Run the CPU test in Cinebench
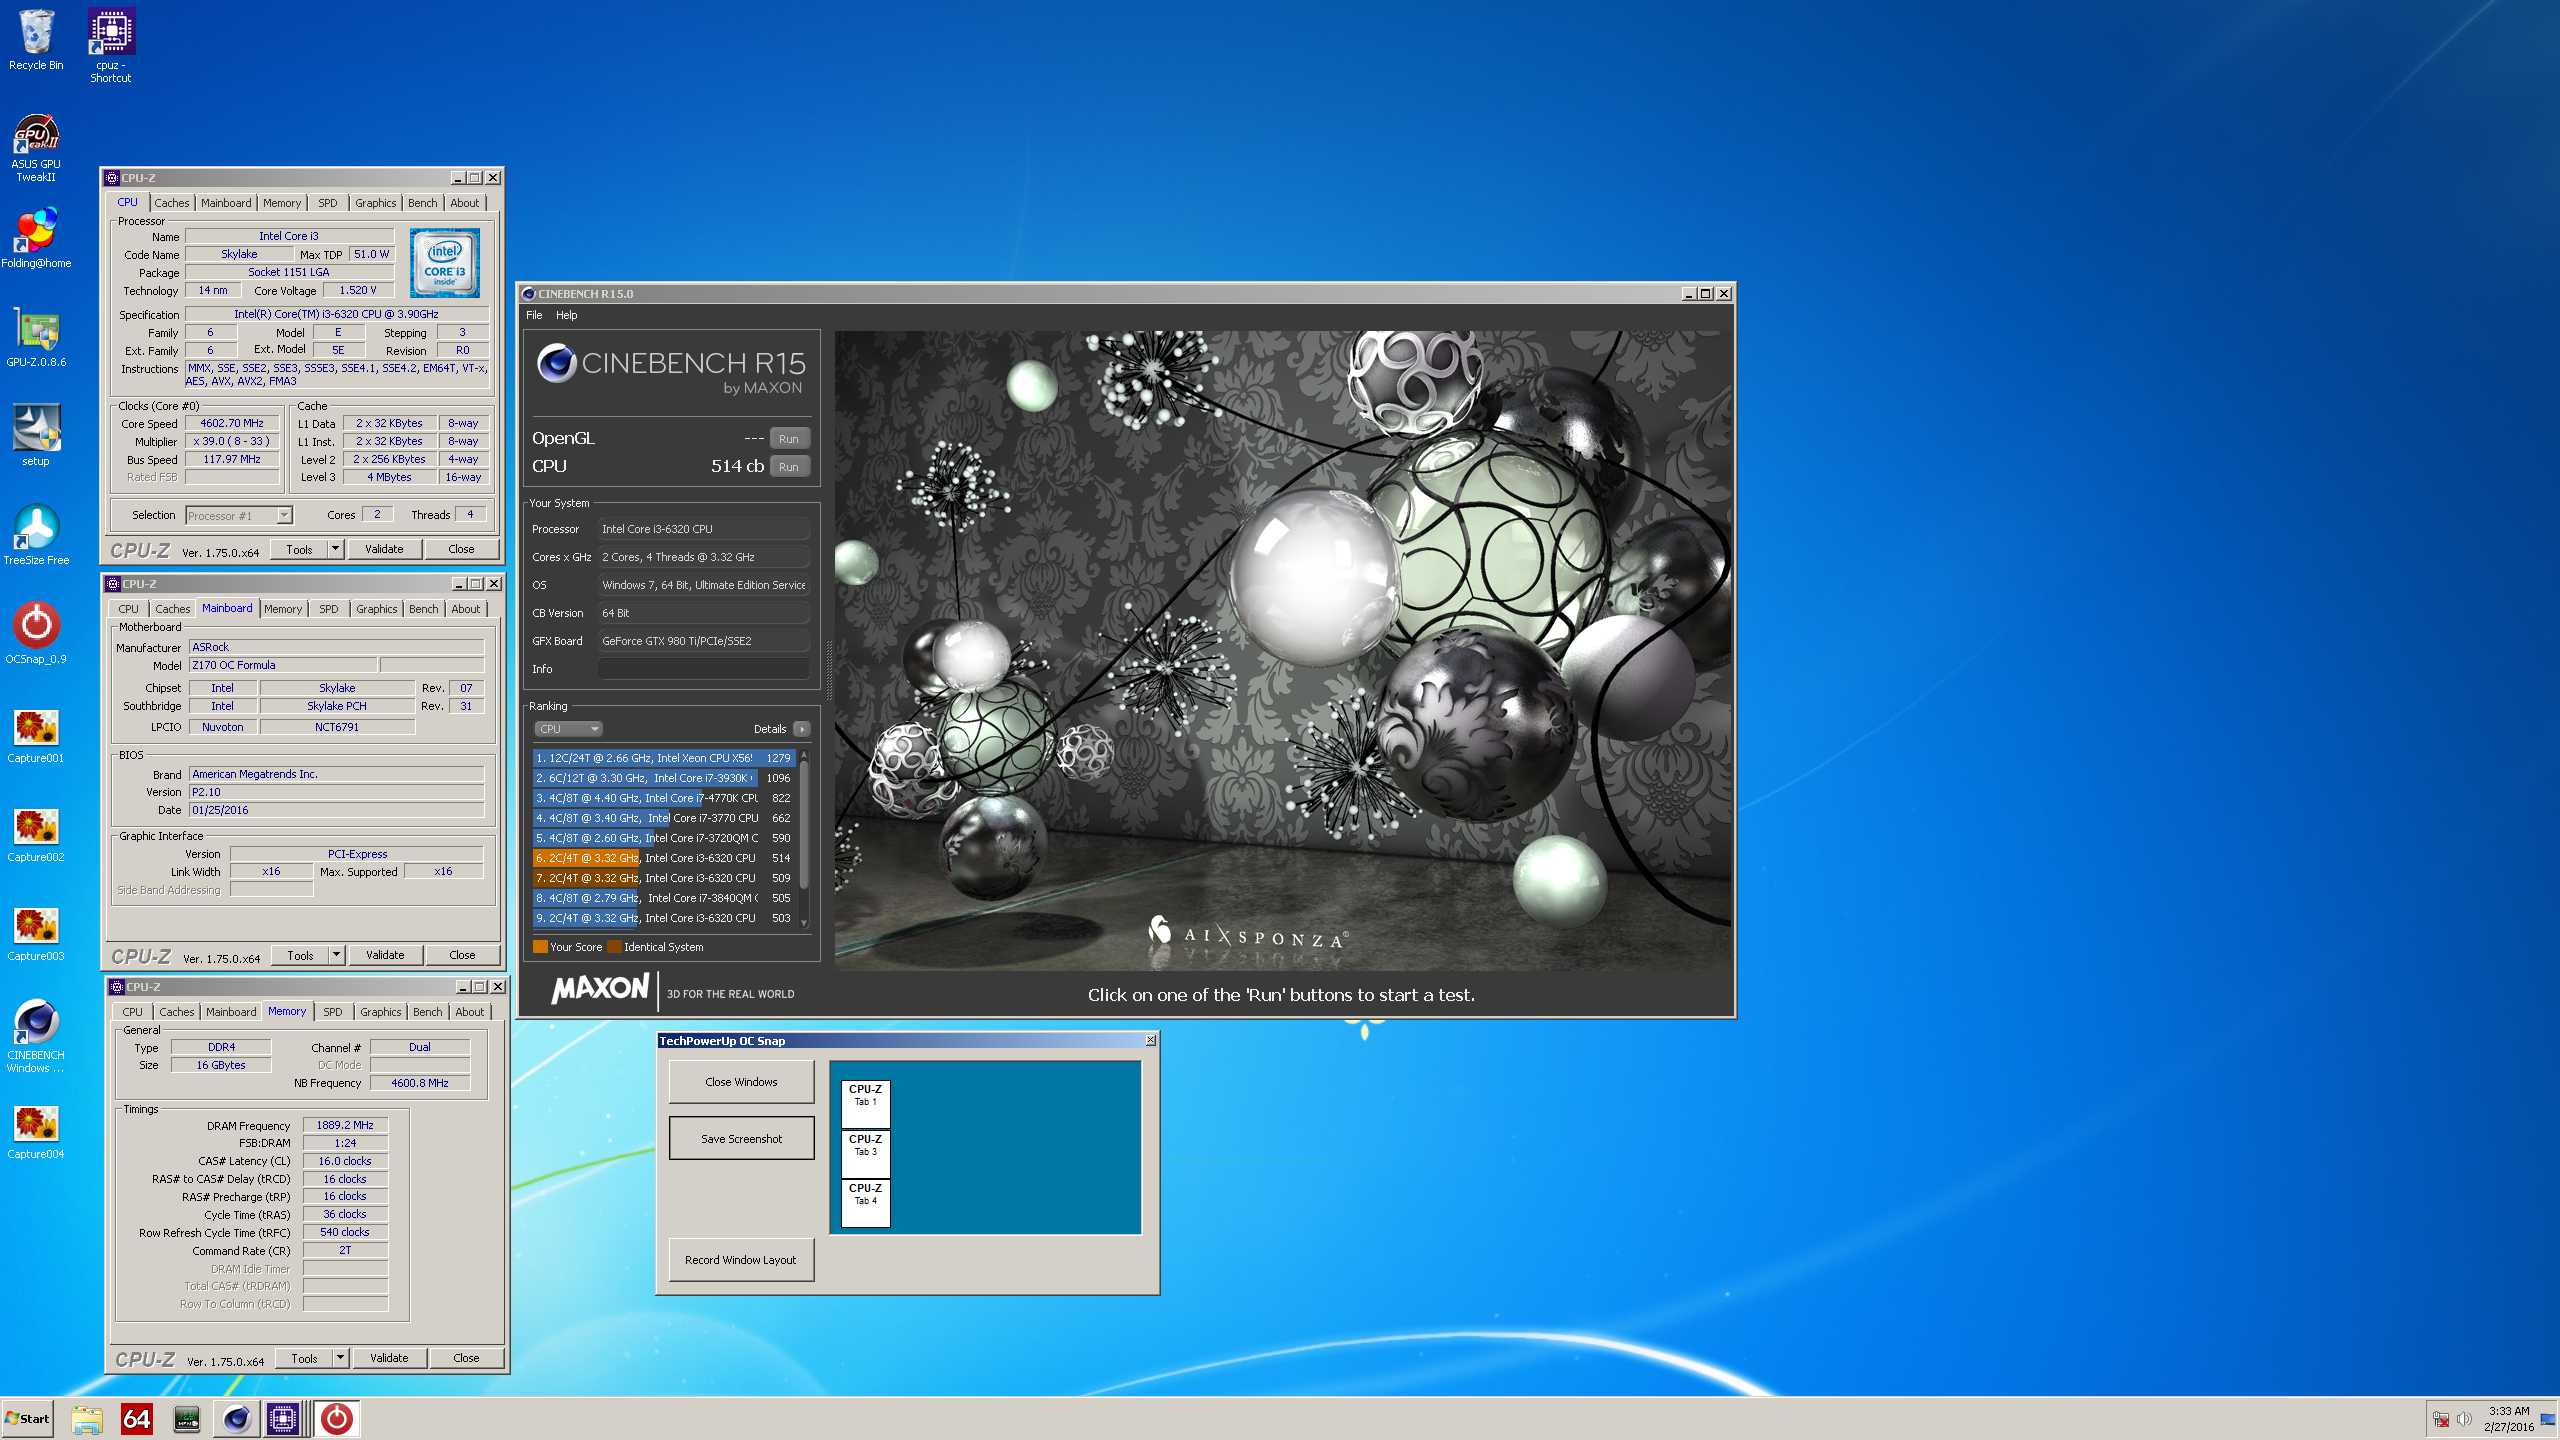 788,467
